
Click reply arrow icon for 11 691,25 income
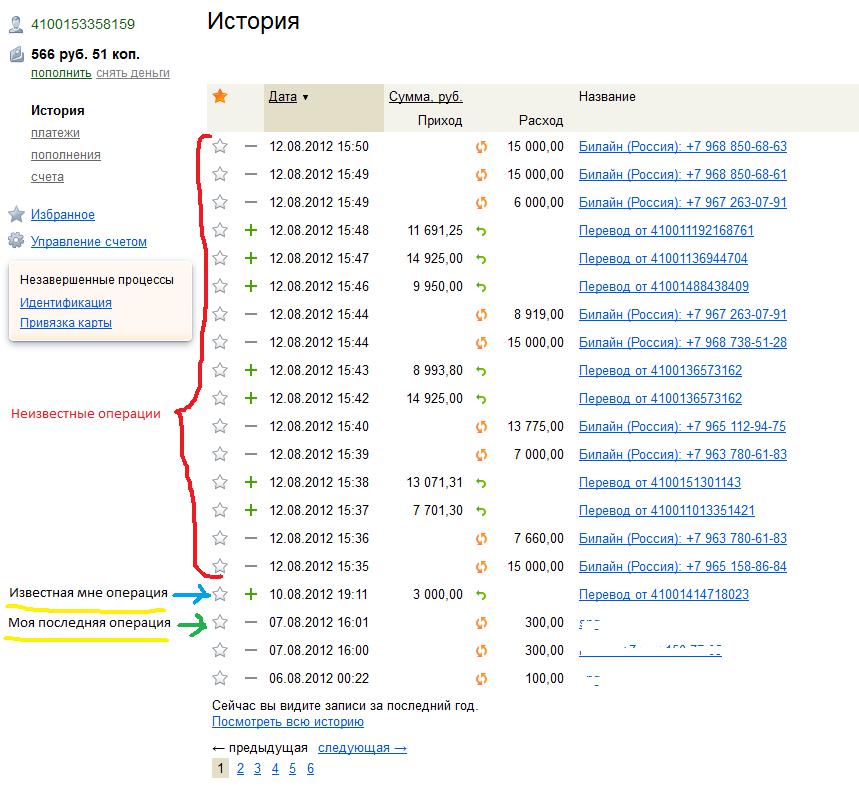[481, 231]
